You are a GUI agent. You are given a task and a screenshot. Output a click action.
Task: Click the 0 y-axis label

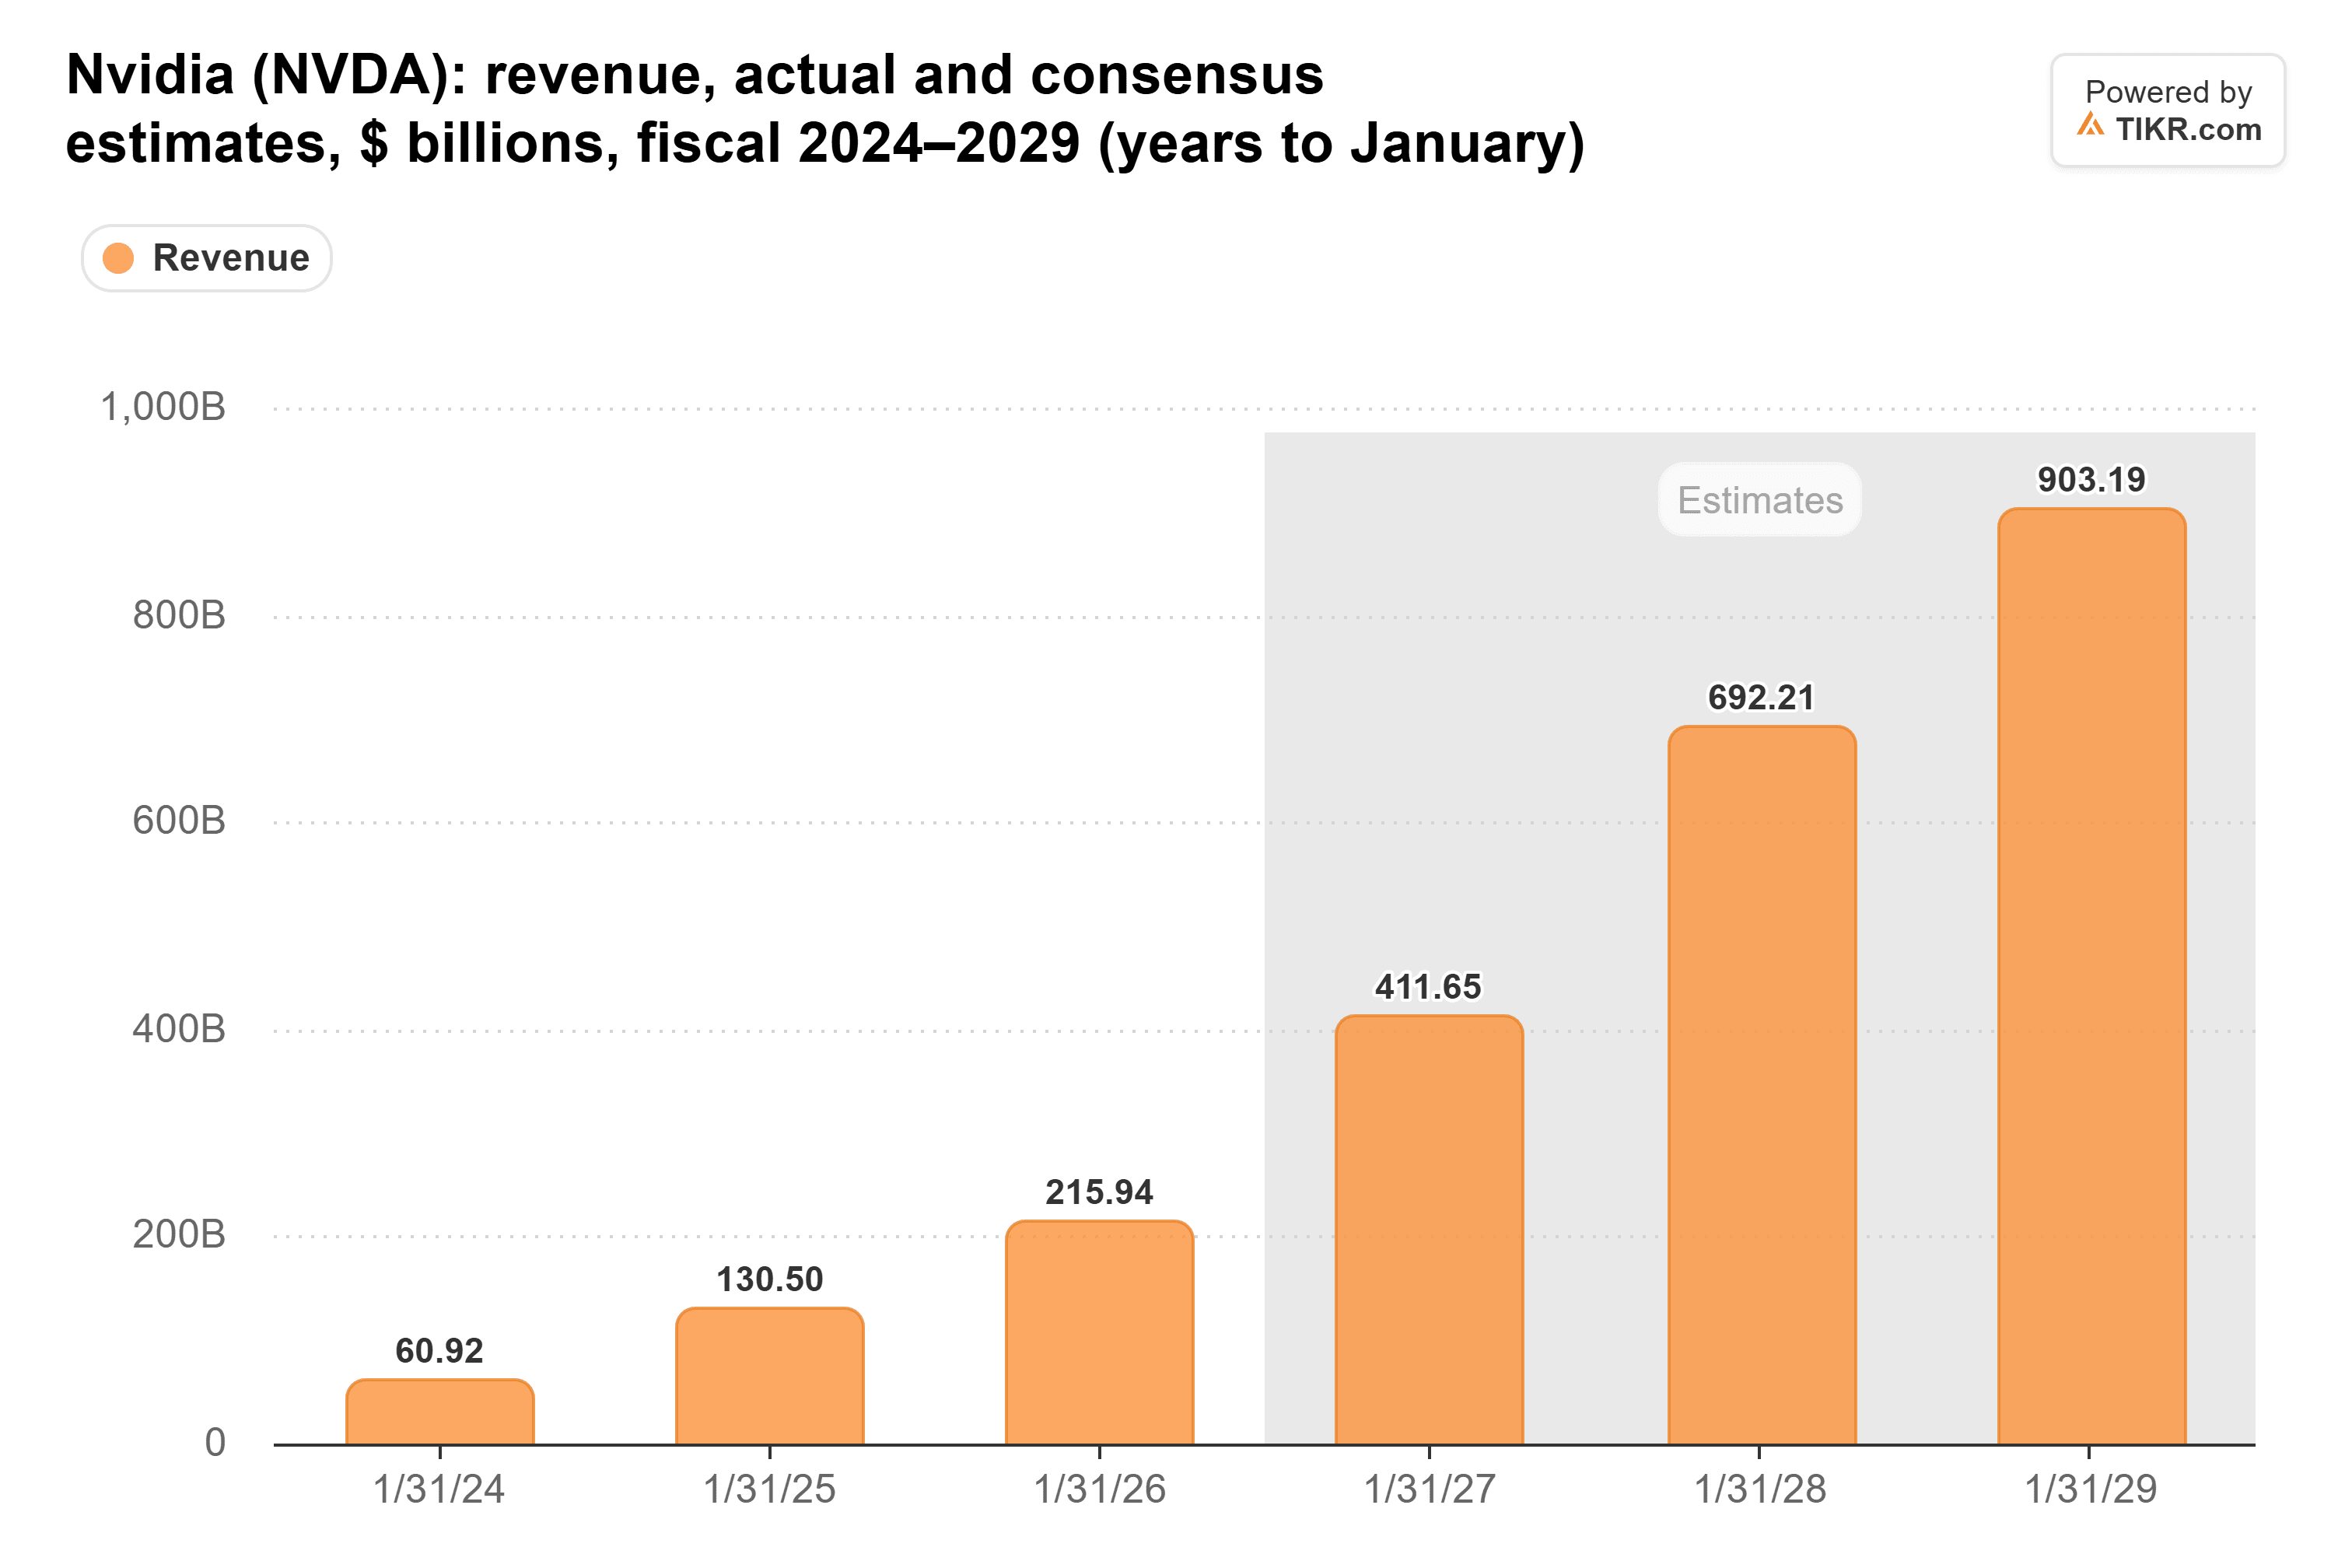[215, 1443]
